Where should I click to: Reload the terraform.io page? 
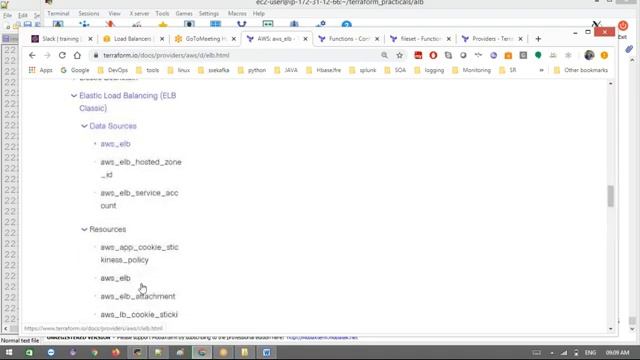(62, 55)
